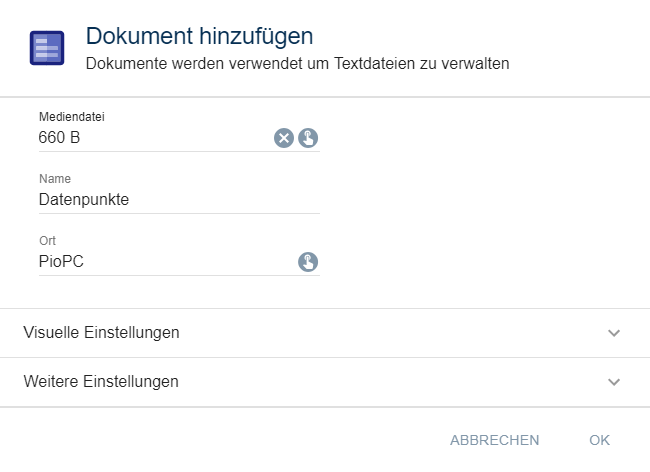Click blank space in Weitere Einstellungen row
The width and height of the screenshot is (650, 472).
(x=400, y=382)
